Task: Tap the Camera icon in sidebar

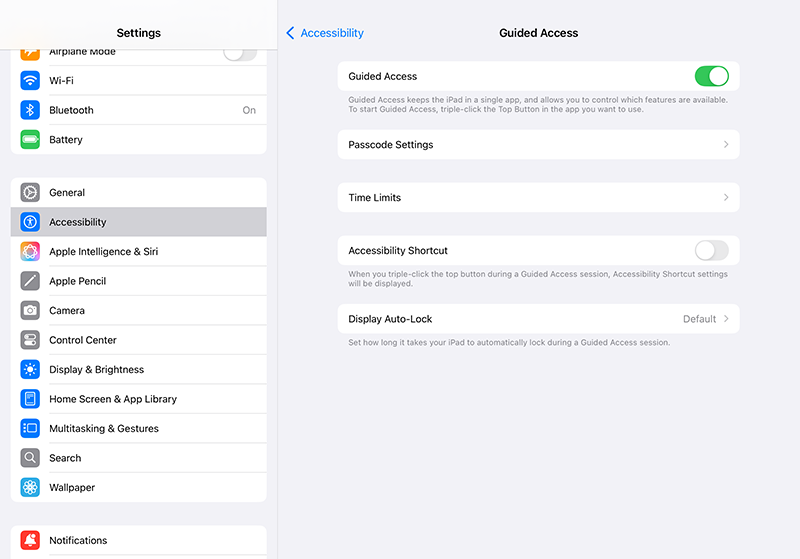Action: coord(30,311)
